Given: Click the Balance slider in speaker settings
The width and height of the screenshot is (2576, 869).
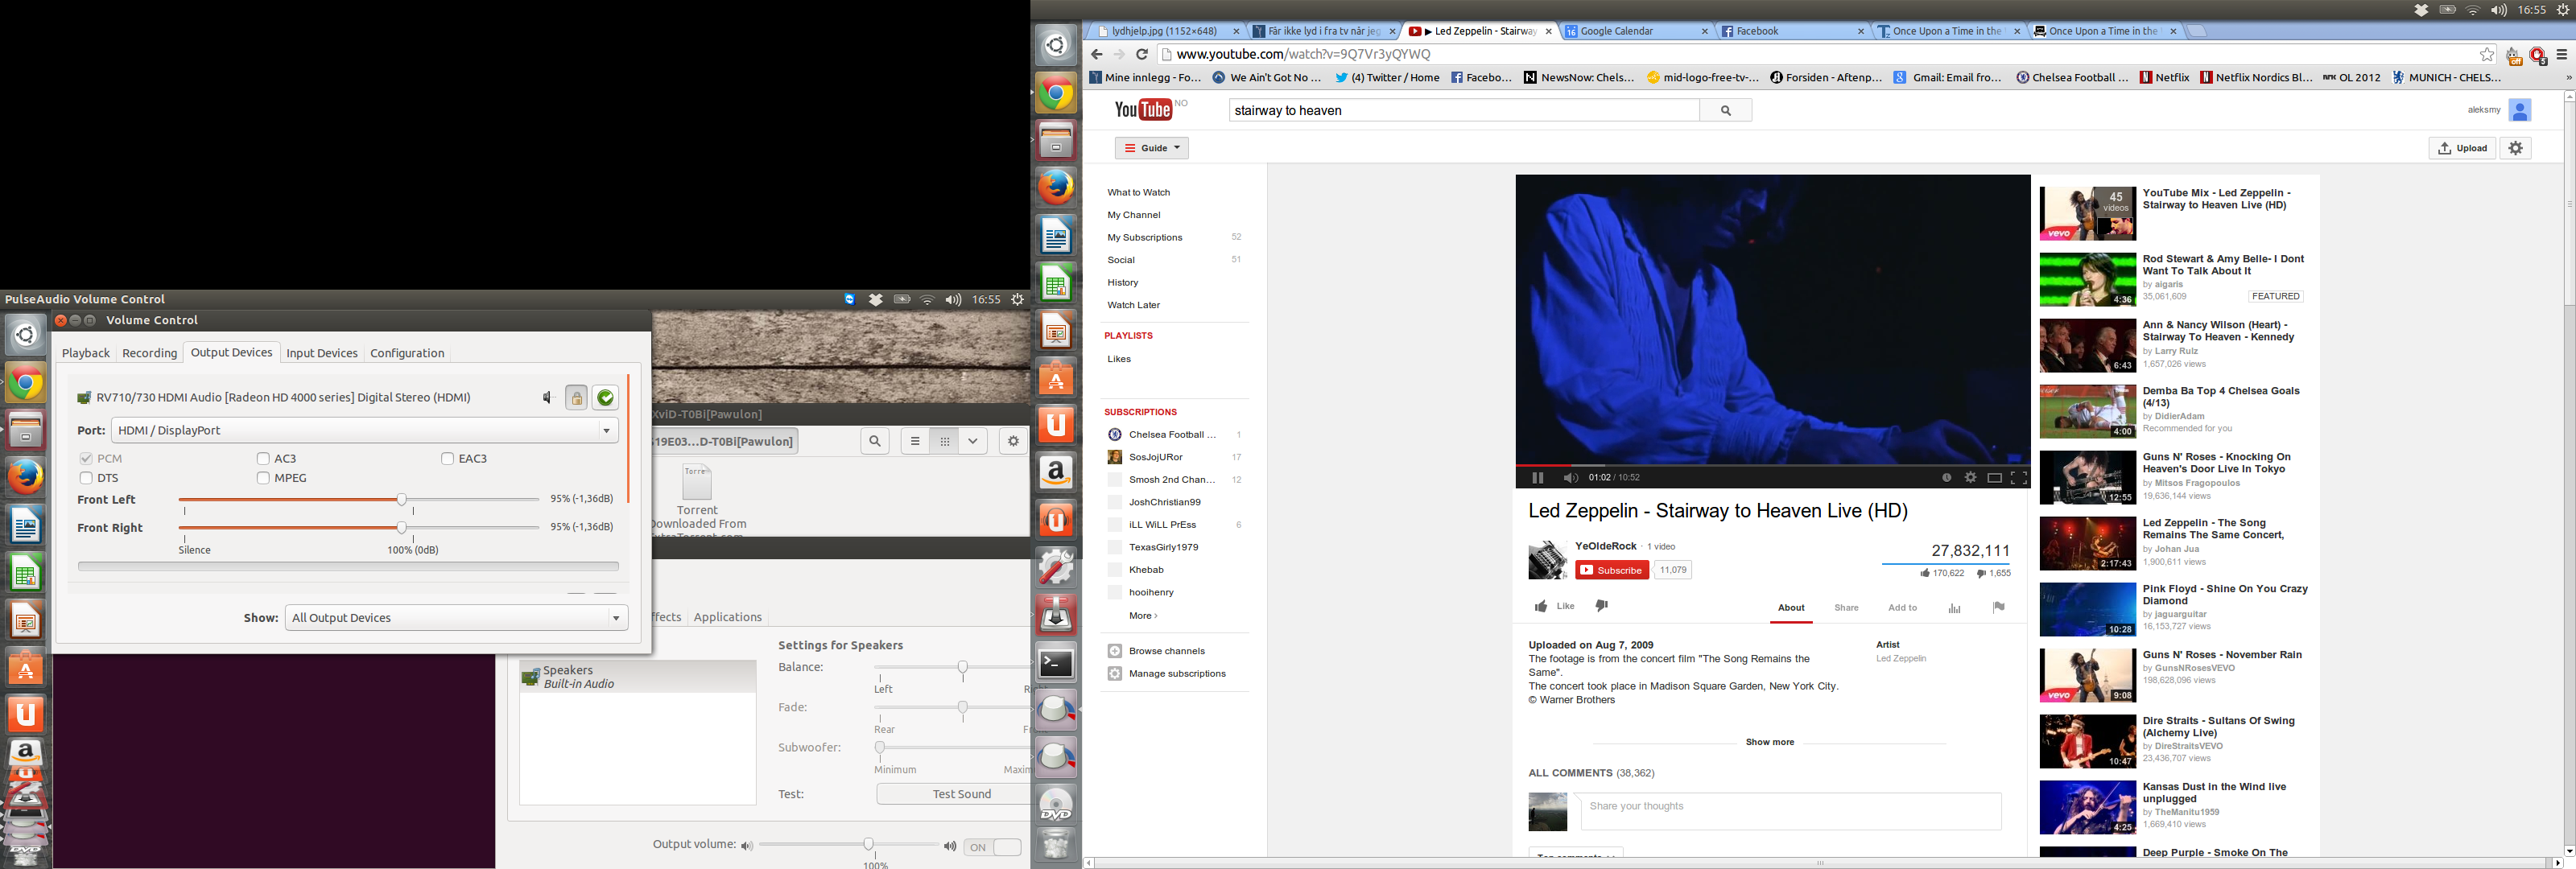Looking at the screenshot, I should (x=962, y=667).
